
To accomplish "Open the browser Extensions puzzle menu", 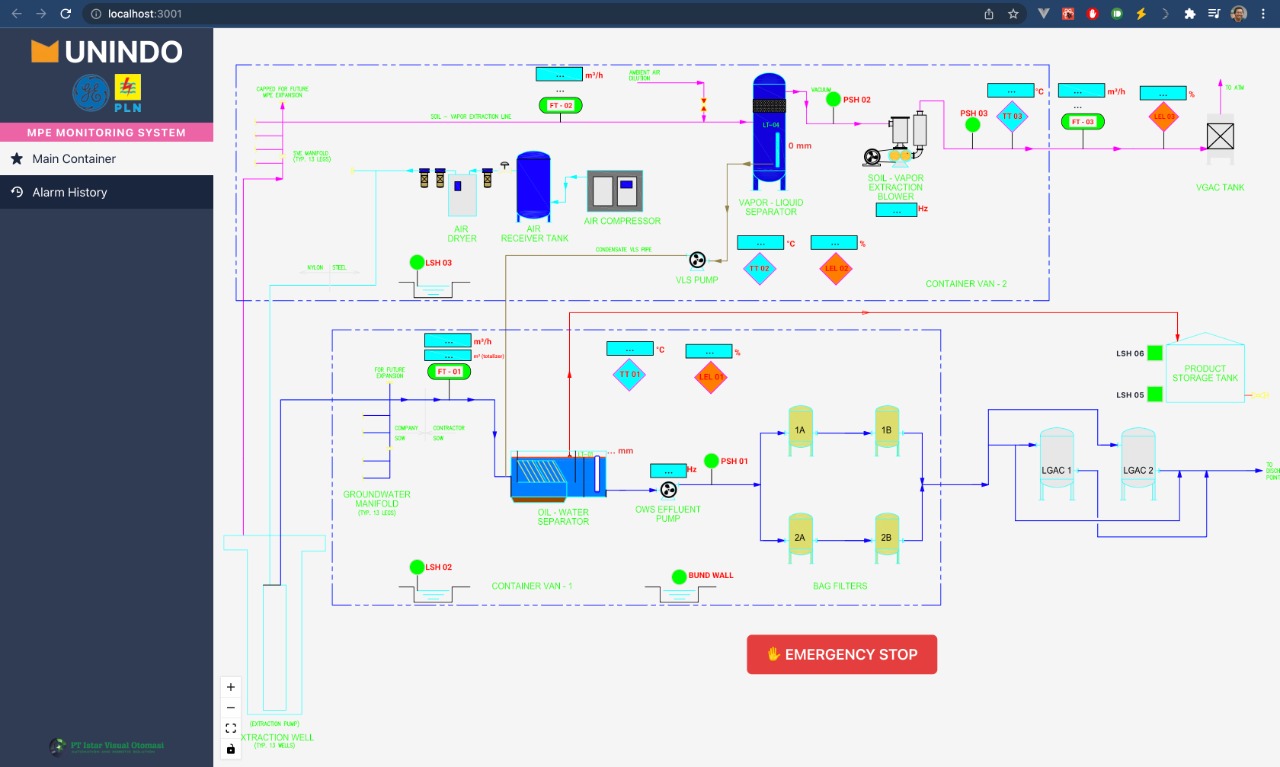I will pos(1189,14).
